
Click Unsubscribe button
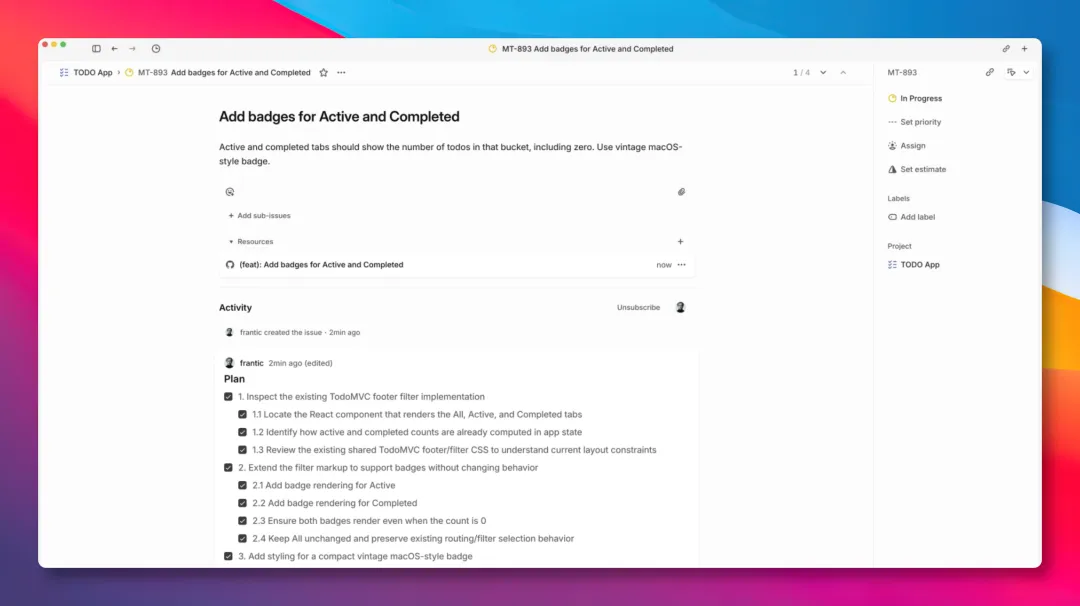(x=638, y=307)
